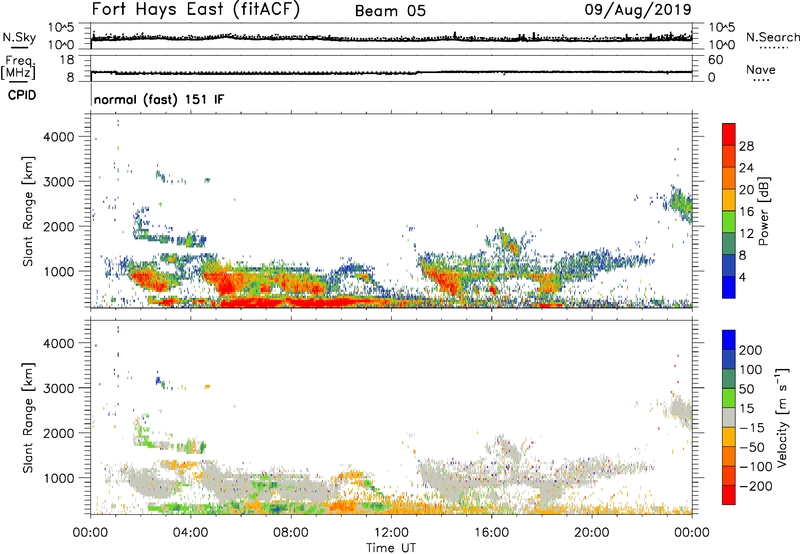Click the '4000' tick on power panel axis

[58, 137]
